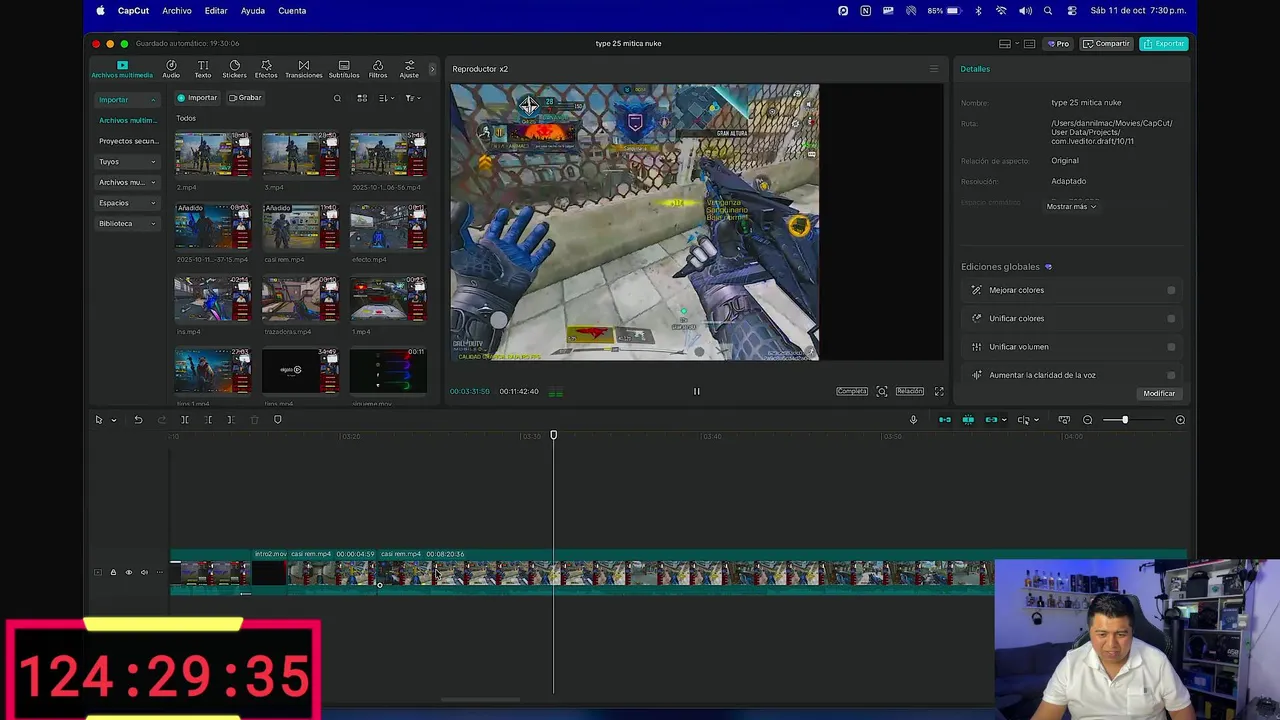
Task: Add a marker with shield icon
Action: click(278, 420)
